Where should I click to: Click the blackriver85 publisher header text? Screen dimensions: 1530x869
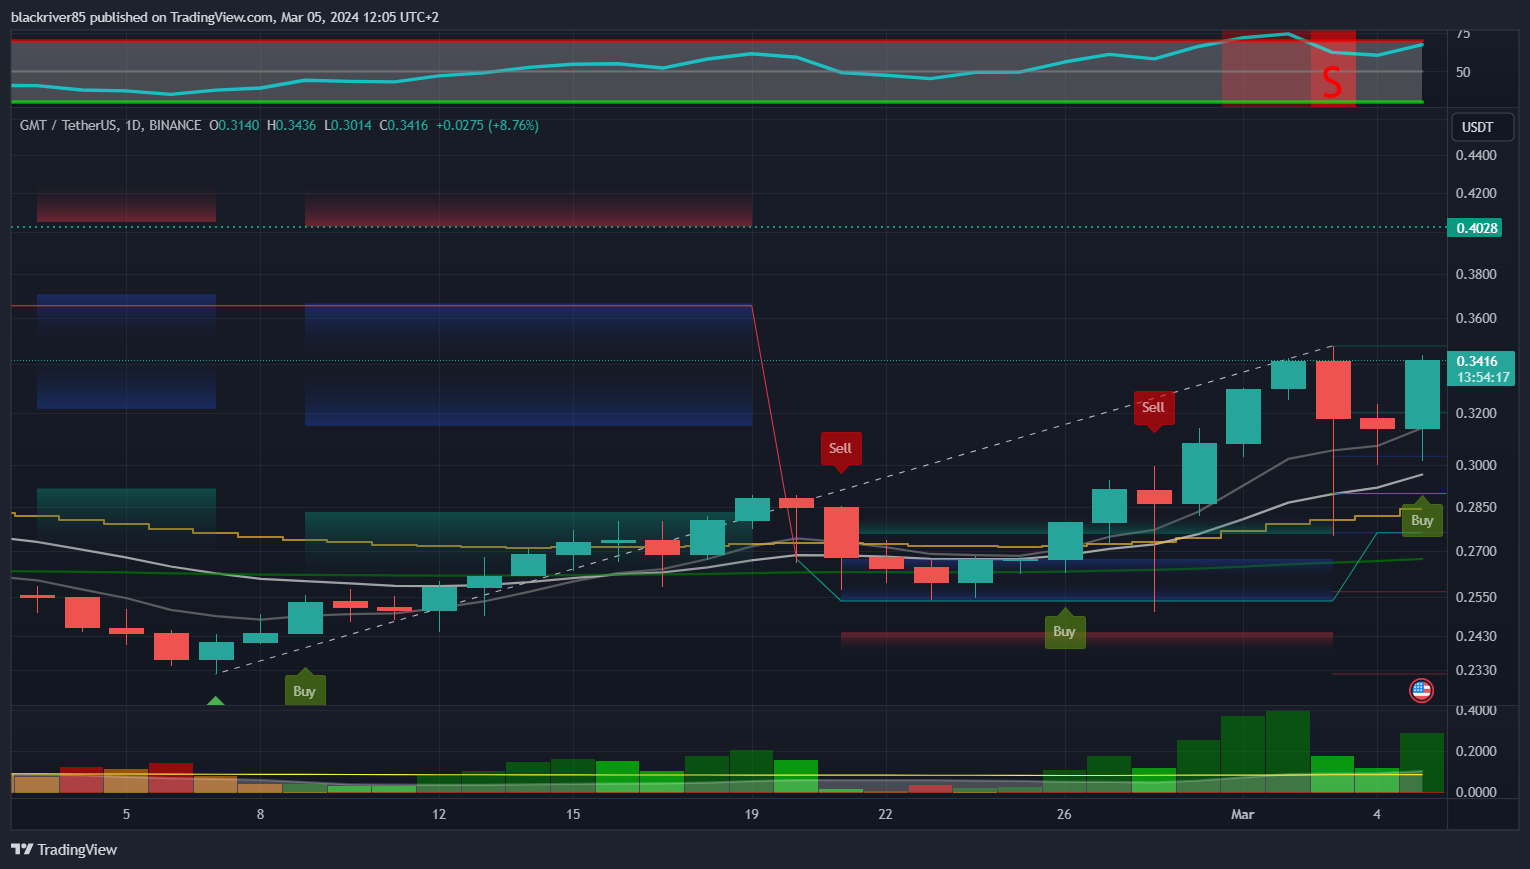coord(225,17)
